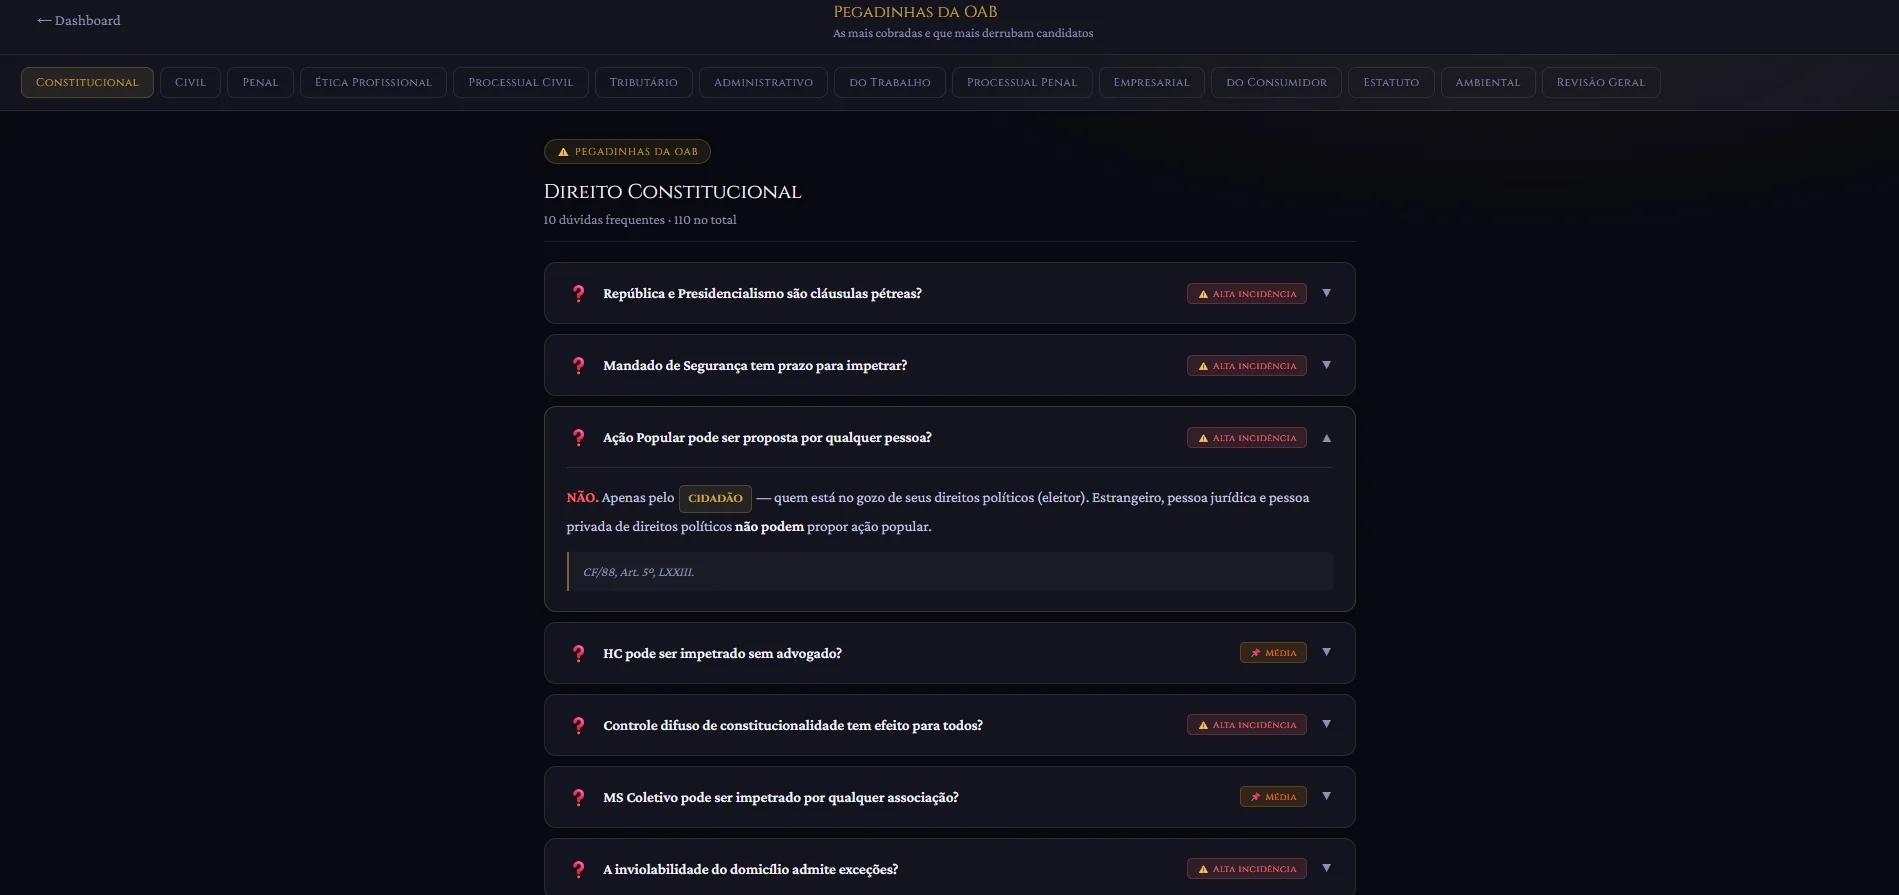Click the Alta Incidência badge on Controle difuso question
This screenshot has width=1899, height=895.
[x=1246, y=725]
